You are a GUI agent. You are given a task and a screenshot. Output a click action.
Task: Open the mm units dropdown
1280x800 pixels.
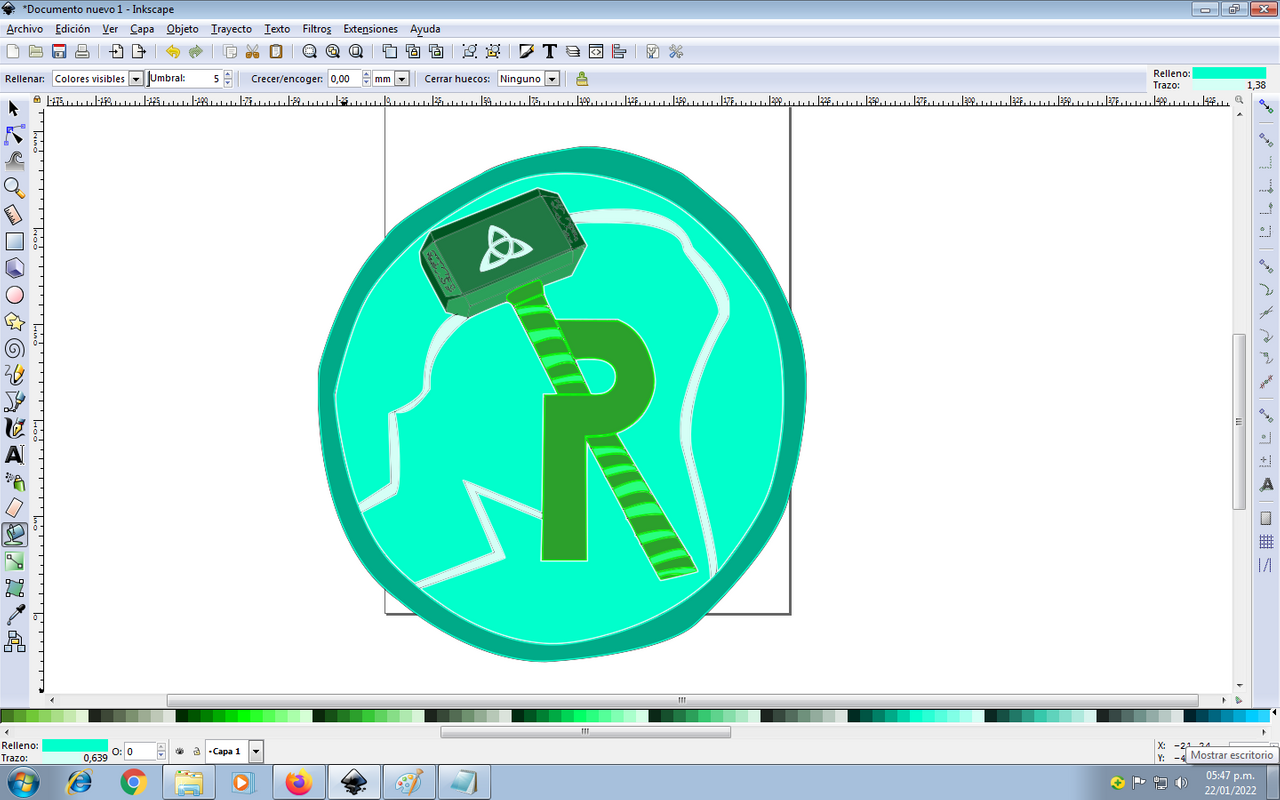402,78
